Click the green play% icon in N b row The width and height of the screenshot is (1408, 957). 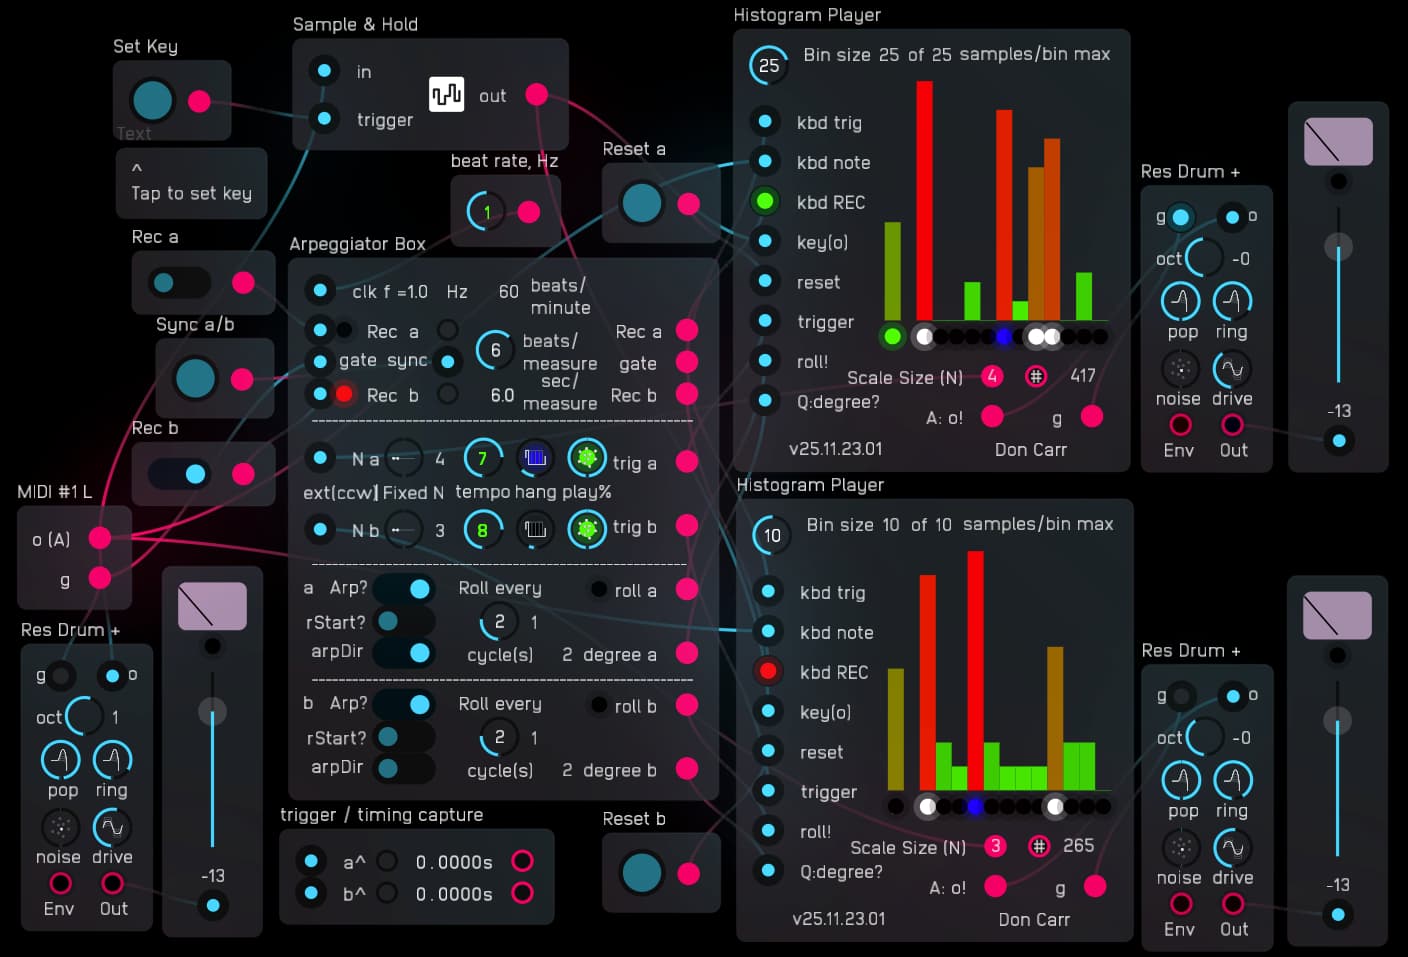587,529
